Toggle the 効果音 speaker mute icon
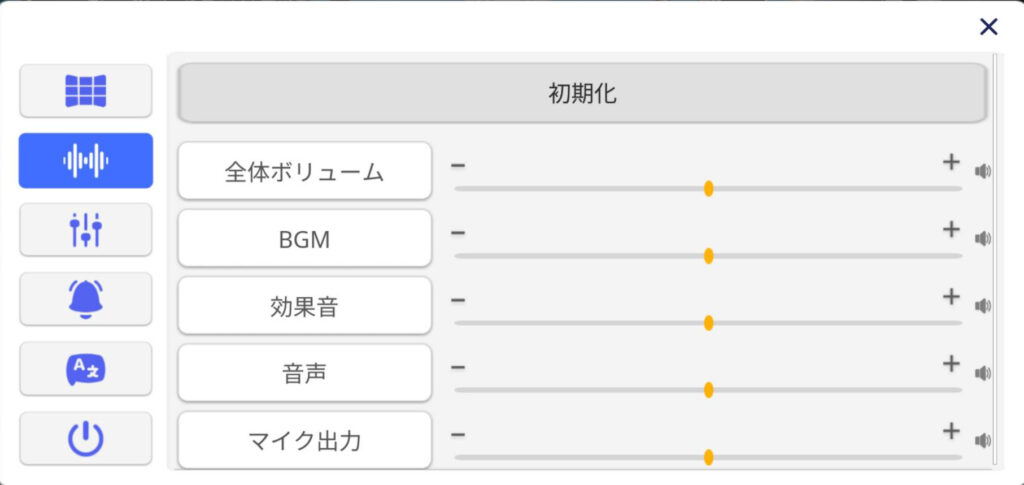The image size is (1024, 485). [x=983, y=306]
